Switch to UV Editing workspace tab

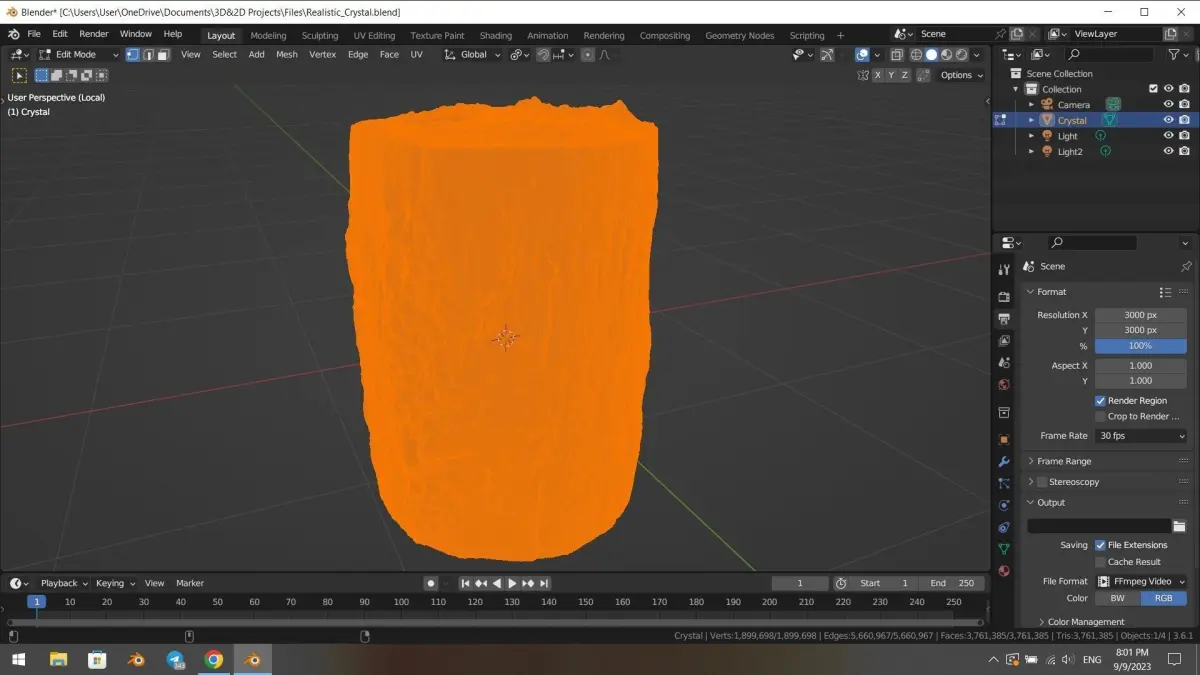tap(374, 35)
